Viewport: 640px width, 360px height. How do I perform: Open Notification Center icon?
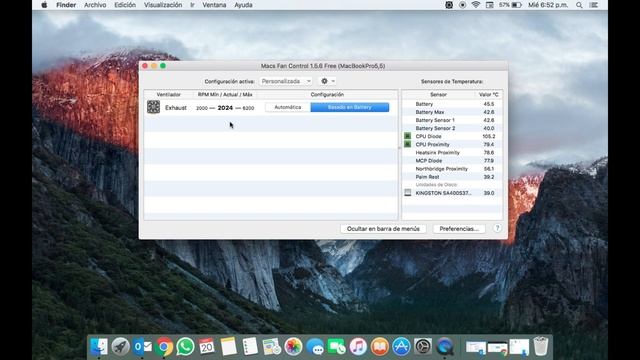(594, 5)
